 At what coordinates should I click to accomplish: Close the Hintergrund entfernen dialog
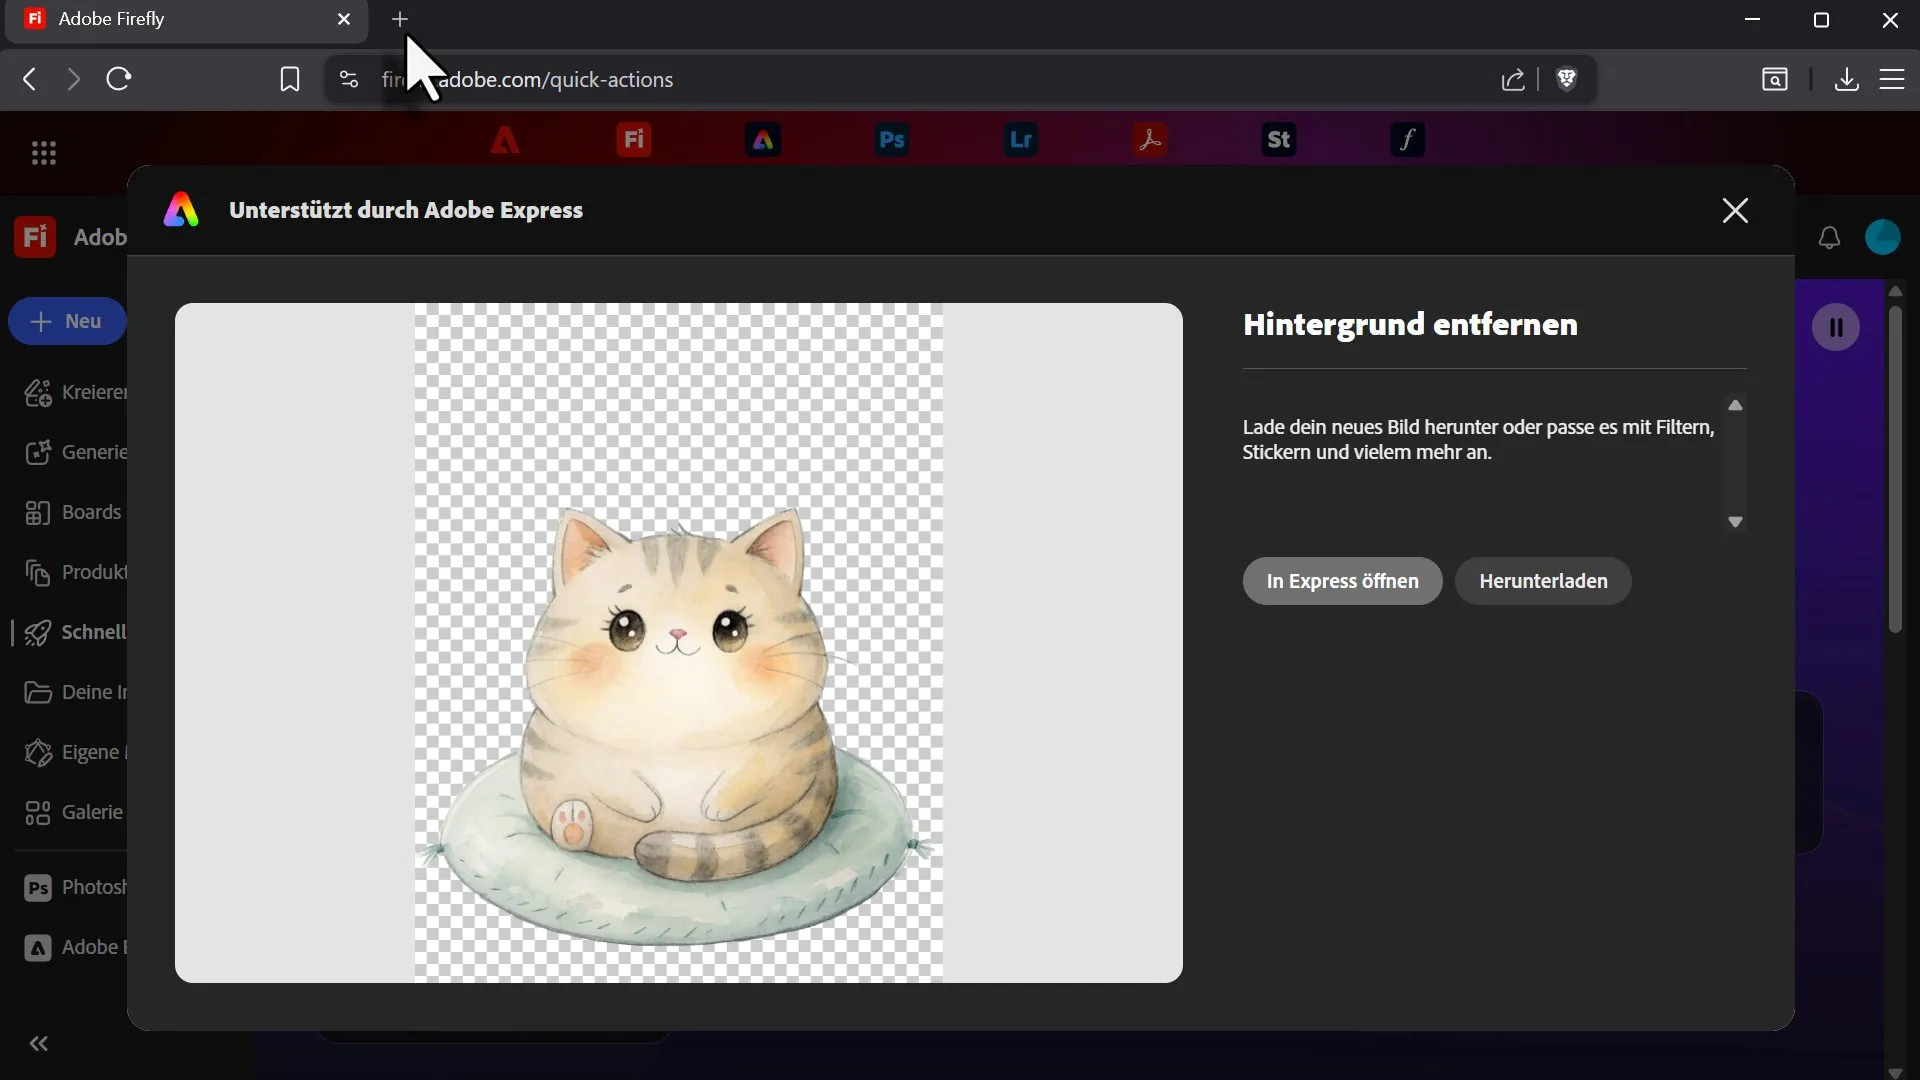point(1735,210)
